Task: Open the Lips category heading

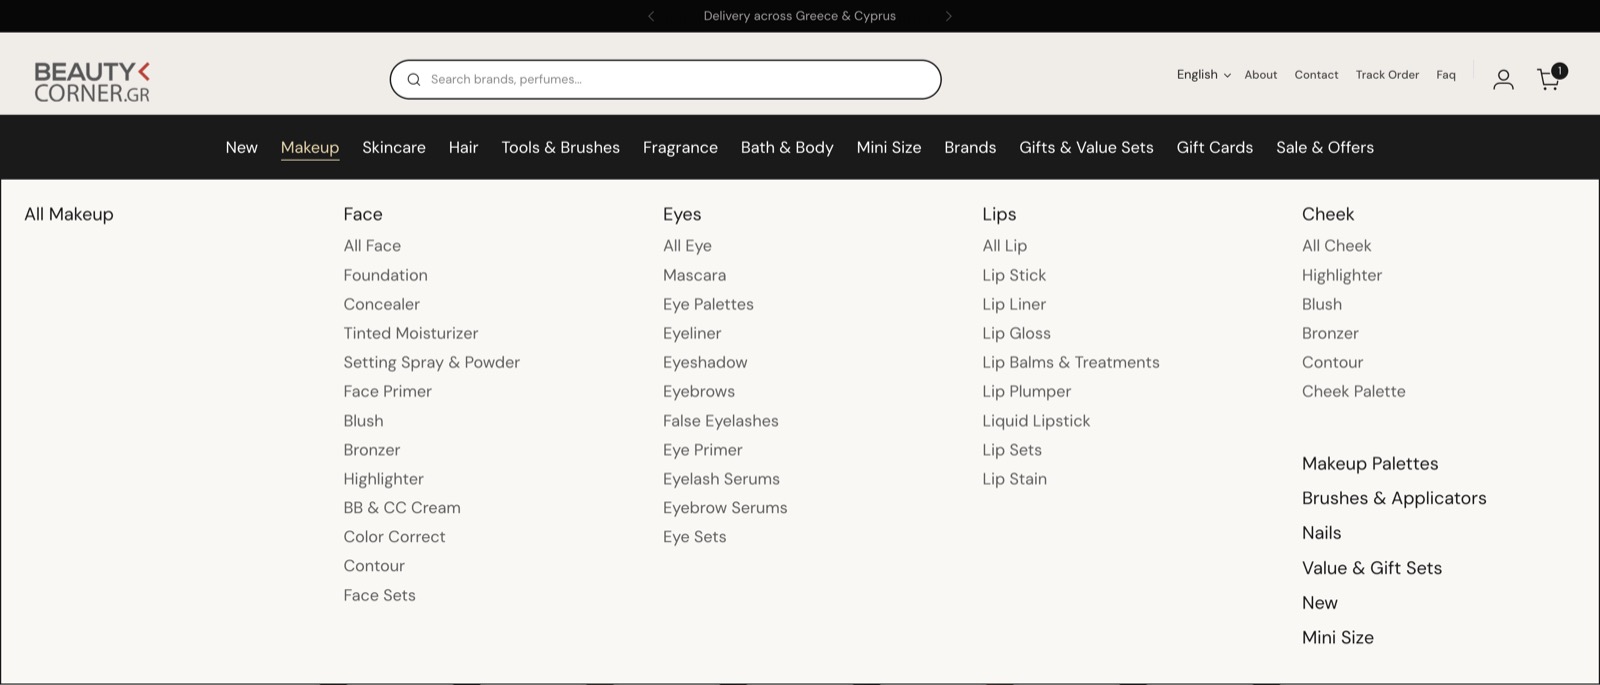Action: click(x=999, y=214)
